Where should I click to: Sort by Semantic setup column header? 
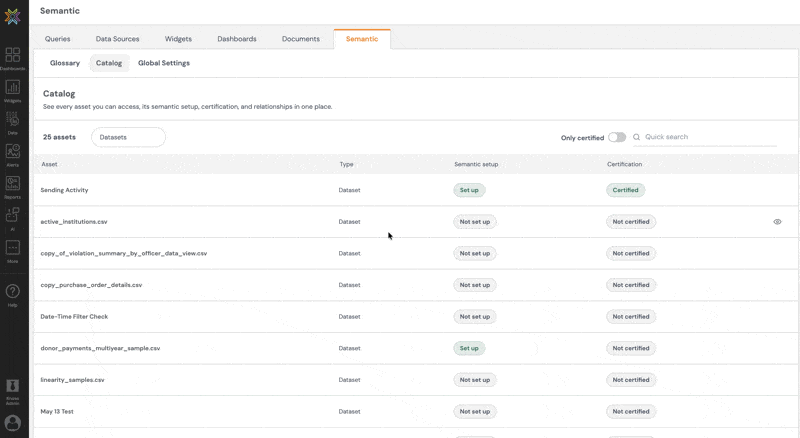[x=476, y=164]
